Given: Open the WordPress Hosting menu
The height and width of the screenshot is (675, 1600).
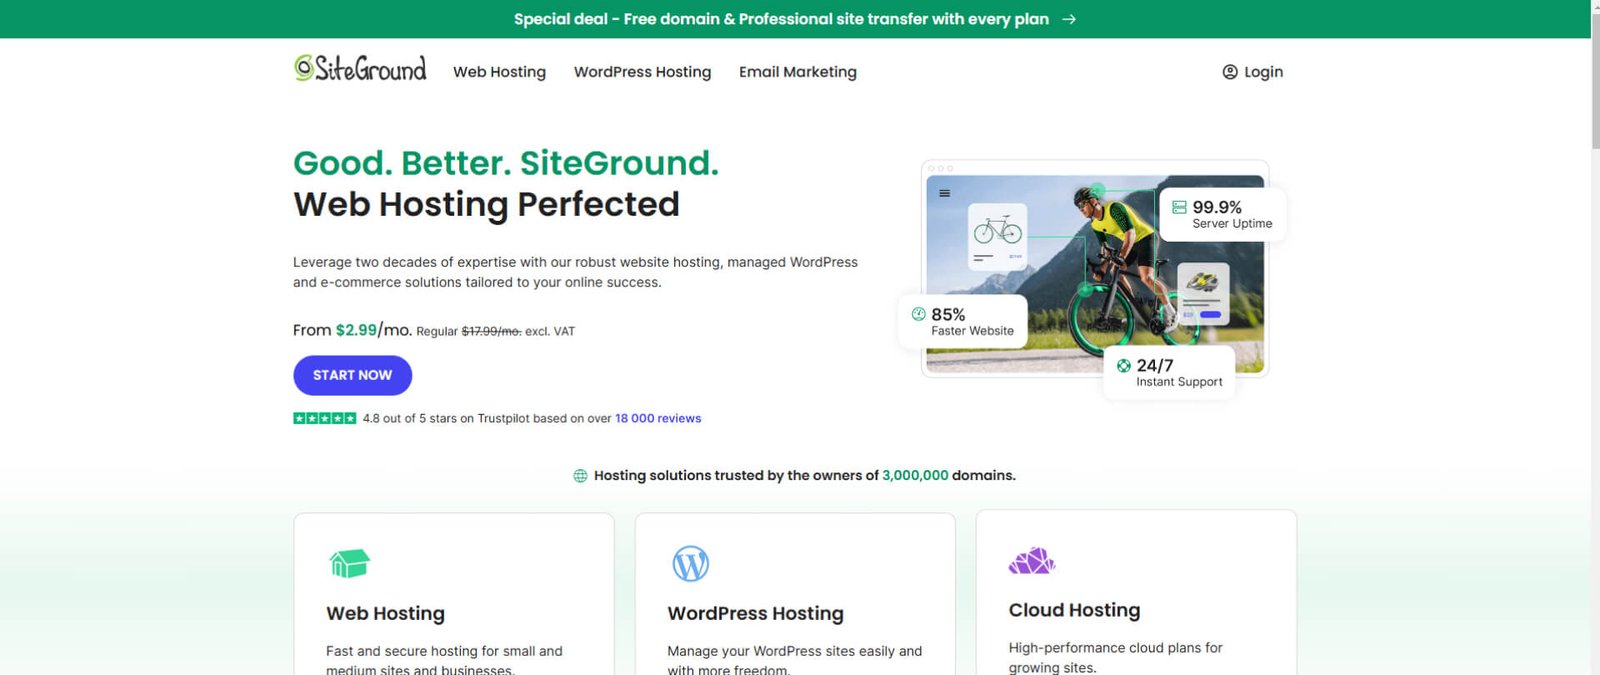Looking at the screenshot, I should click(x=642, y=72).
